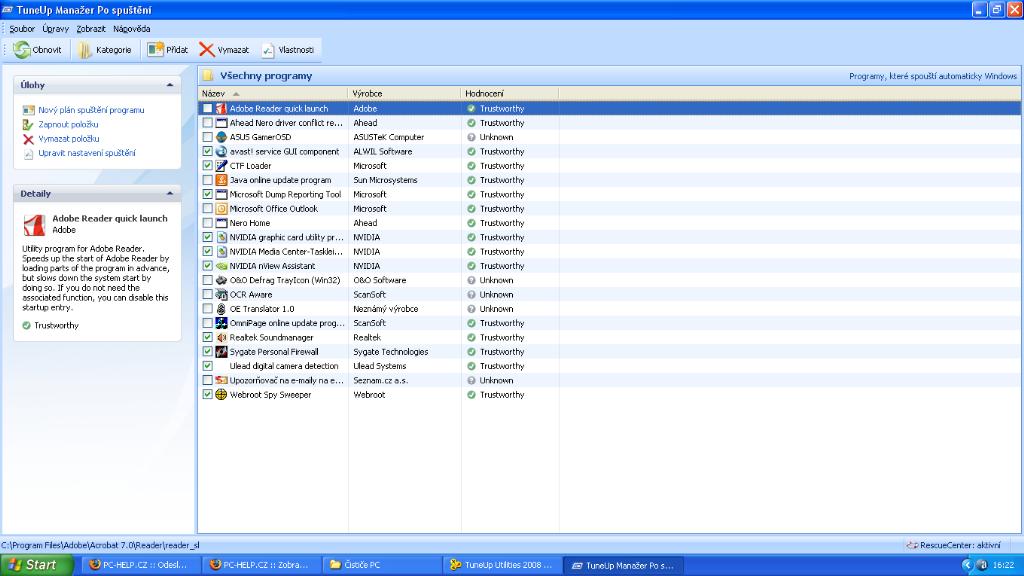Click the Obnovit refresh toolbar icon
The image size is (1024, 576).
click(x=22, y=49)
